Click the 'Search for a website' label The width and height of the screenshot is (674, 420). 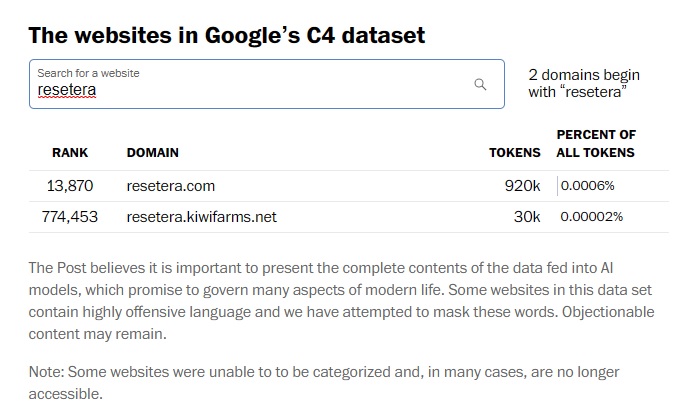pos(88,73)
